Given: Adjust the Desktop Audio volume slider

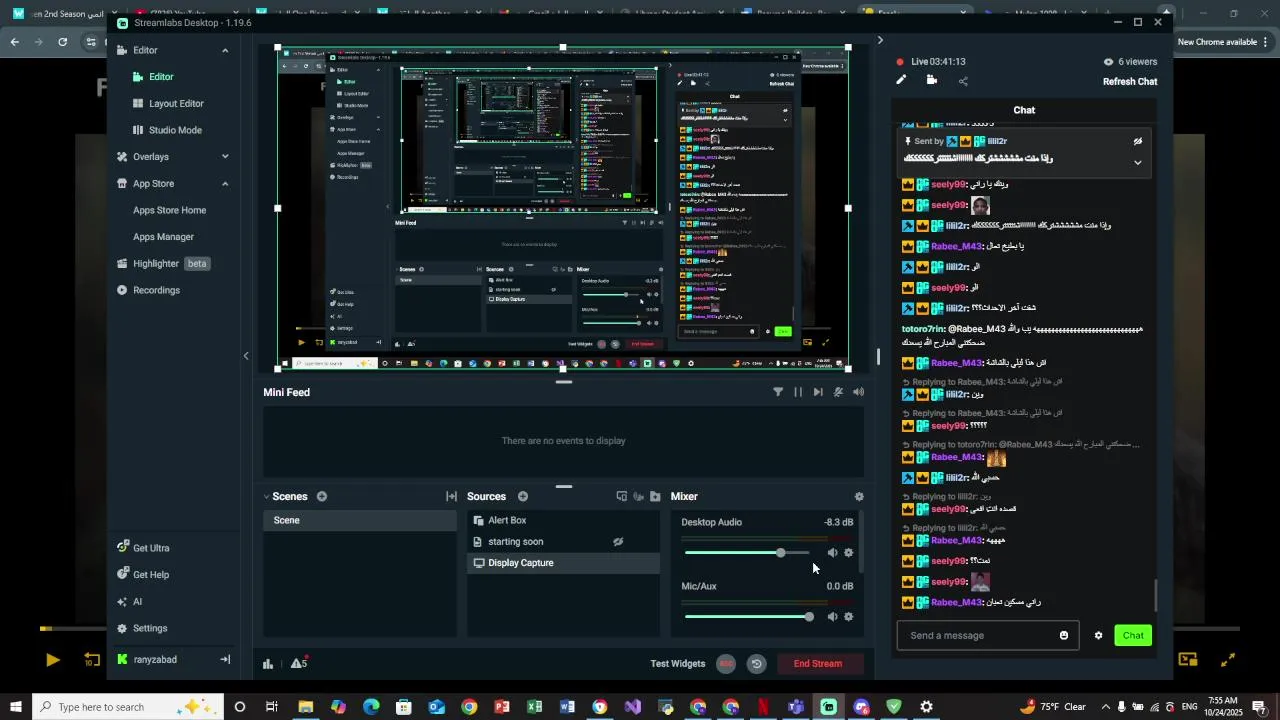Looking at the screenshot, I should 747,553.
